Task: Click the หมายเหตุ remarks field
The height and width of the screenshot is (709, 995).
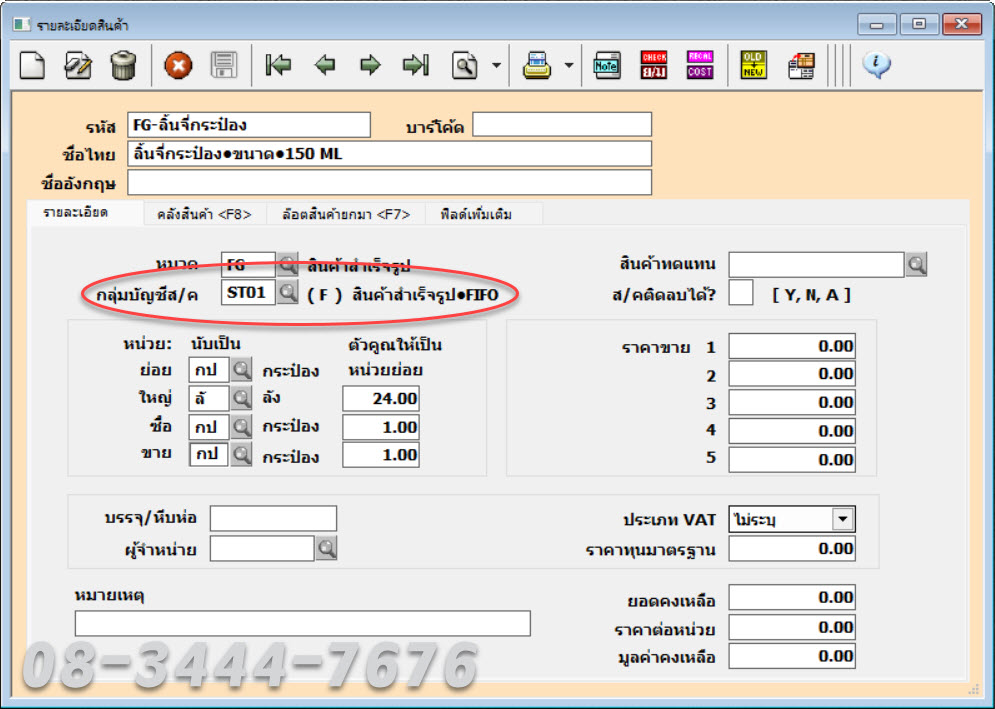Action: tap(303, 623)
